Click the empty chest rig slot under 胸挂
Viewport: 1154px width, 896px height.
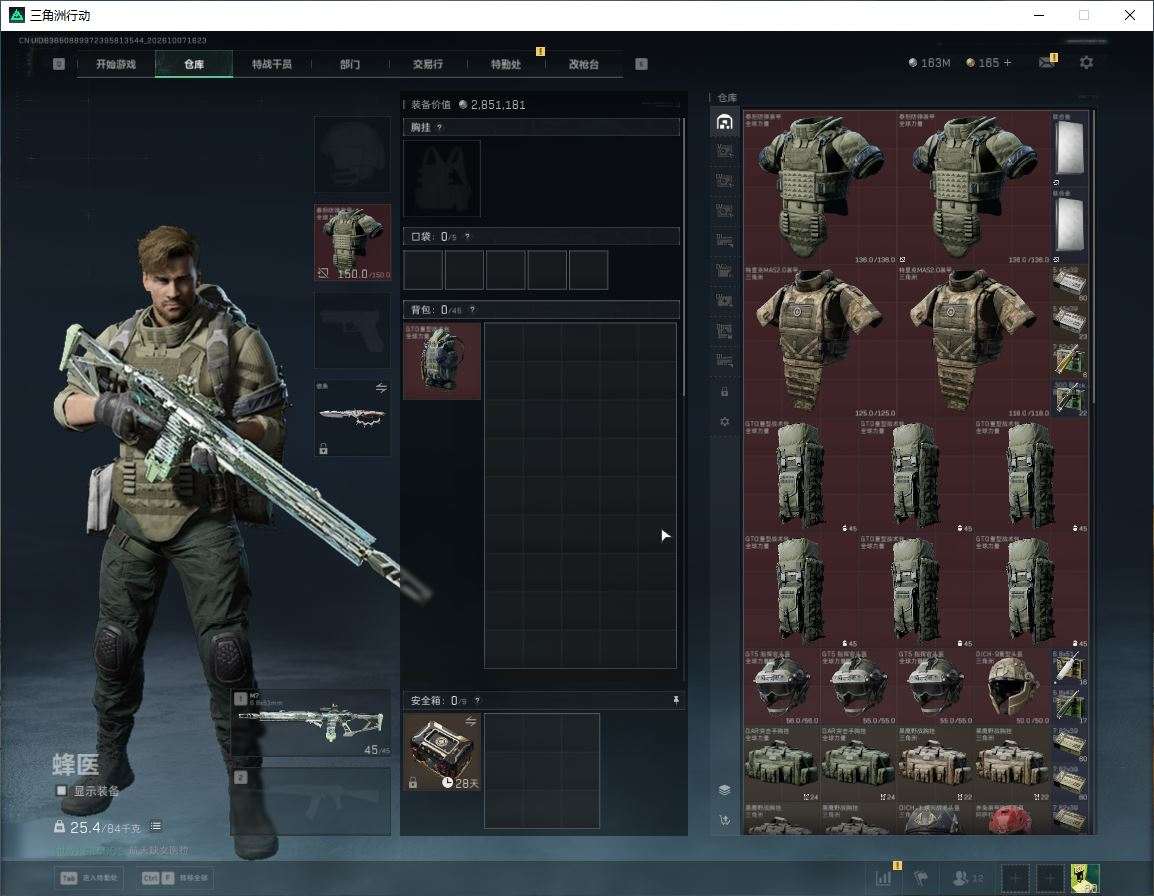(442, 178)
